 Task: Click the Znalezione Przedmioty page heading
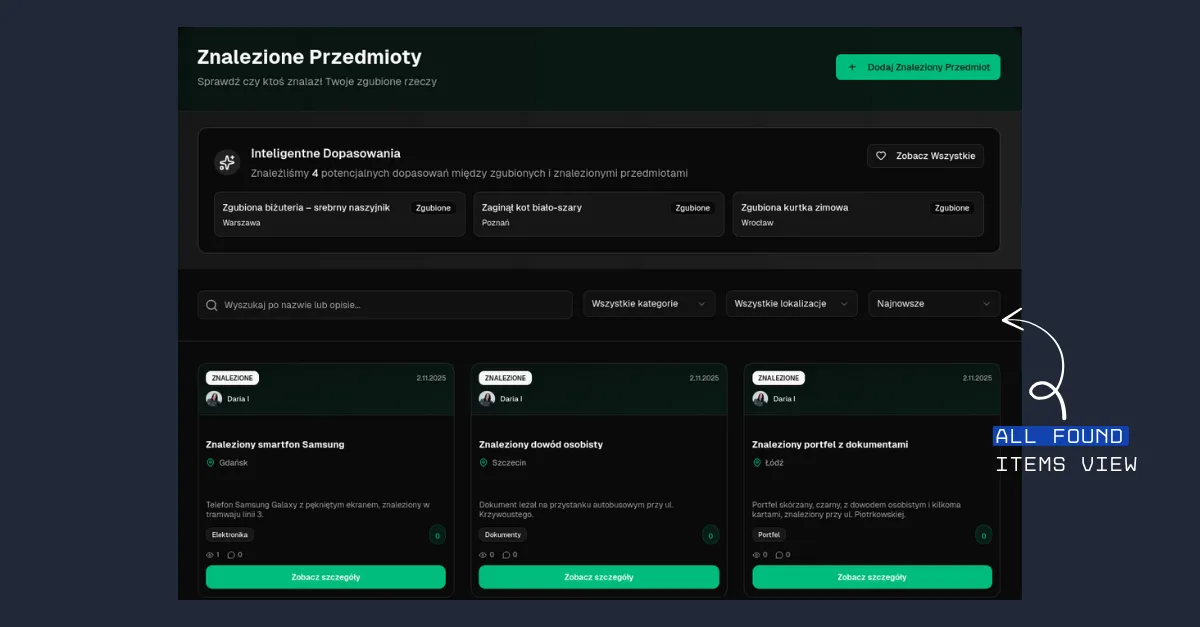pos(309,57)
